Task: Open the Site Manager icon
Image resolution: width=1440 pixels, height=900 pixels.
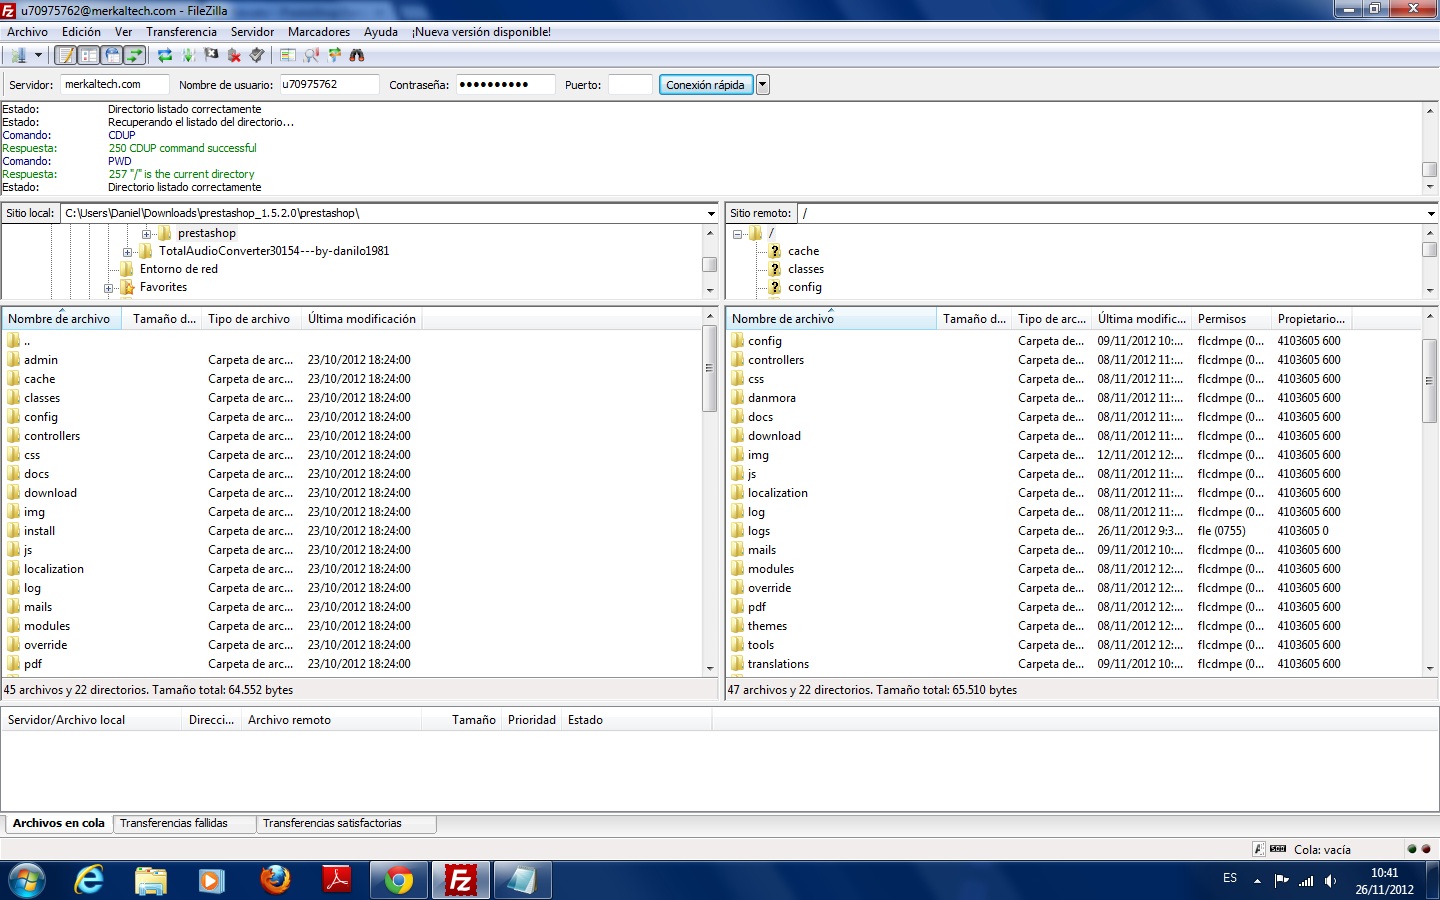Action: point(18,56)
